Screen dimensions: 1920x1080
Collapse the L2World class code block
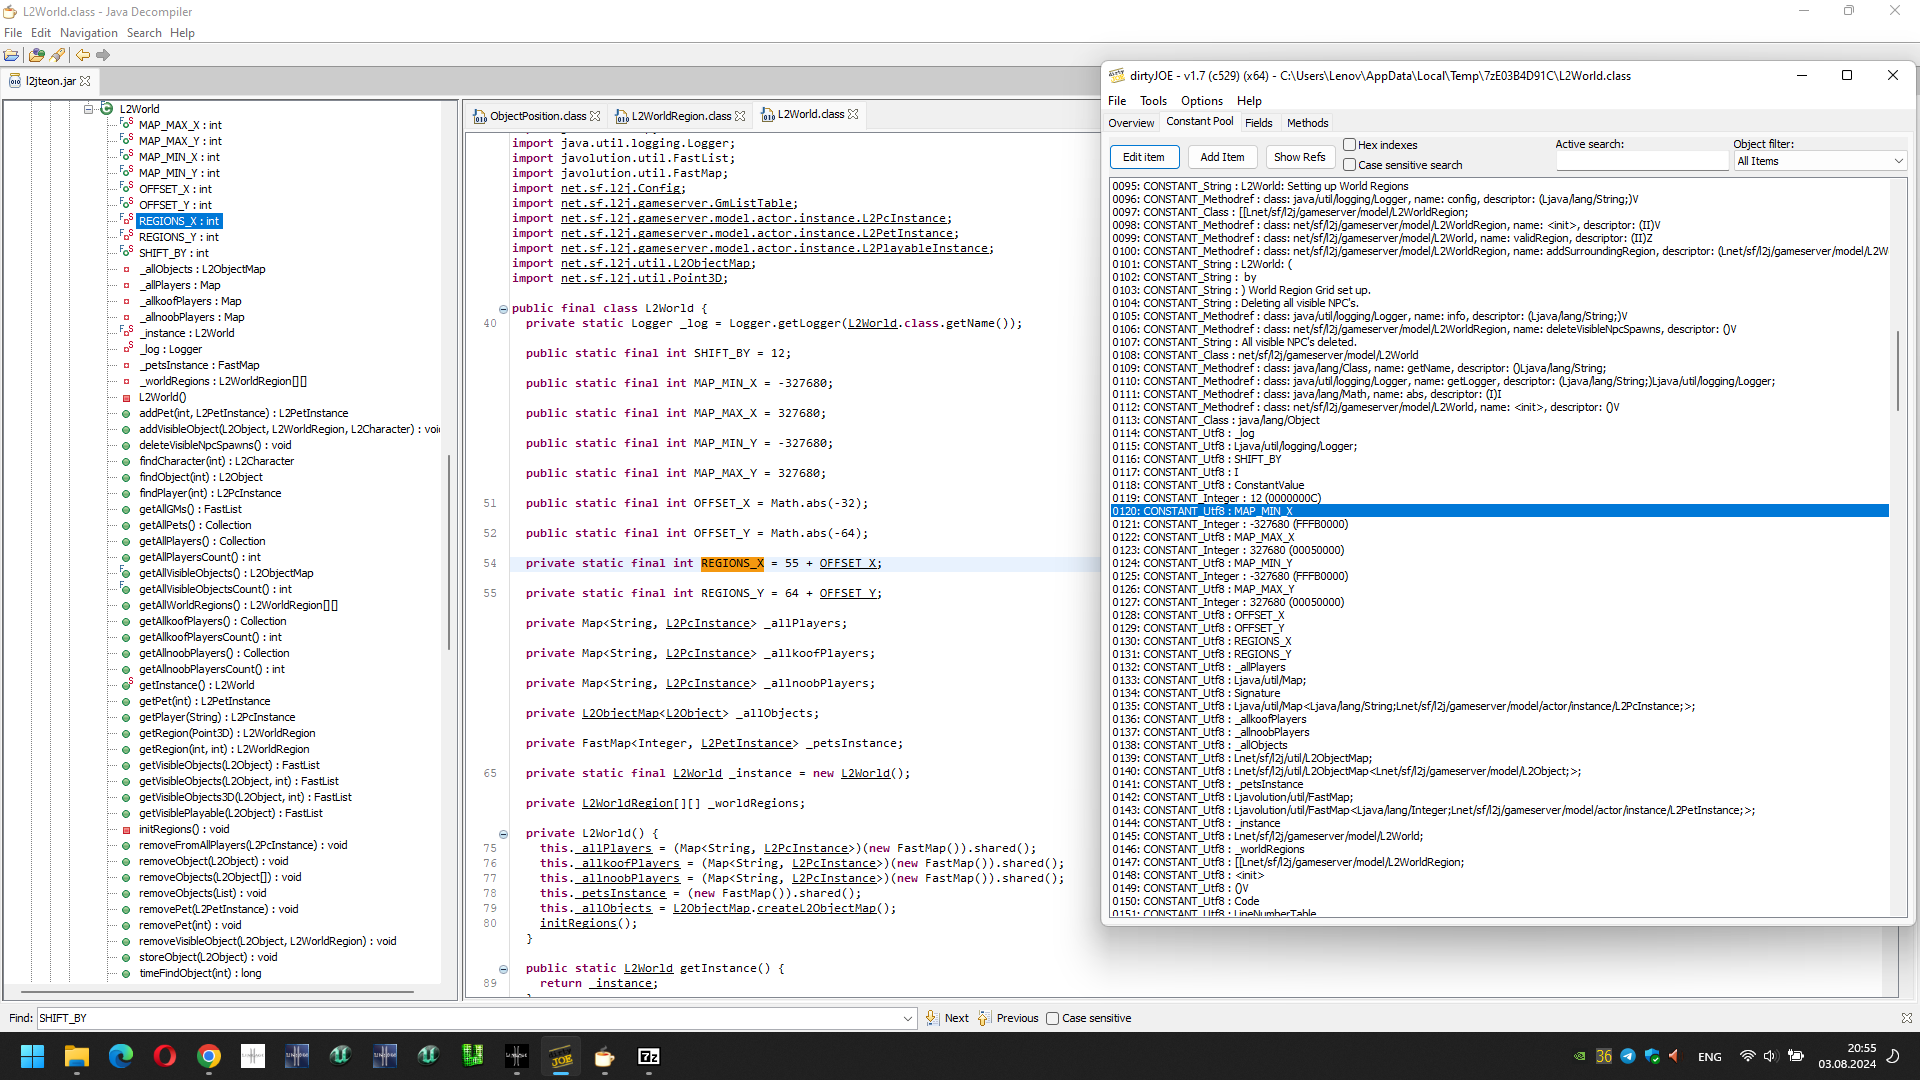pos(503,309)
